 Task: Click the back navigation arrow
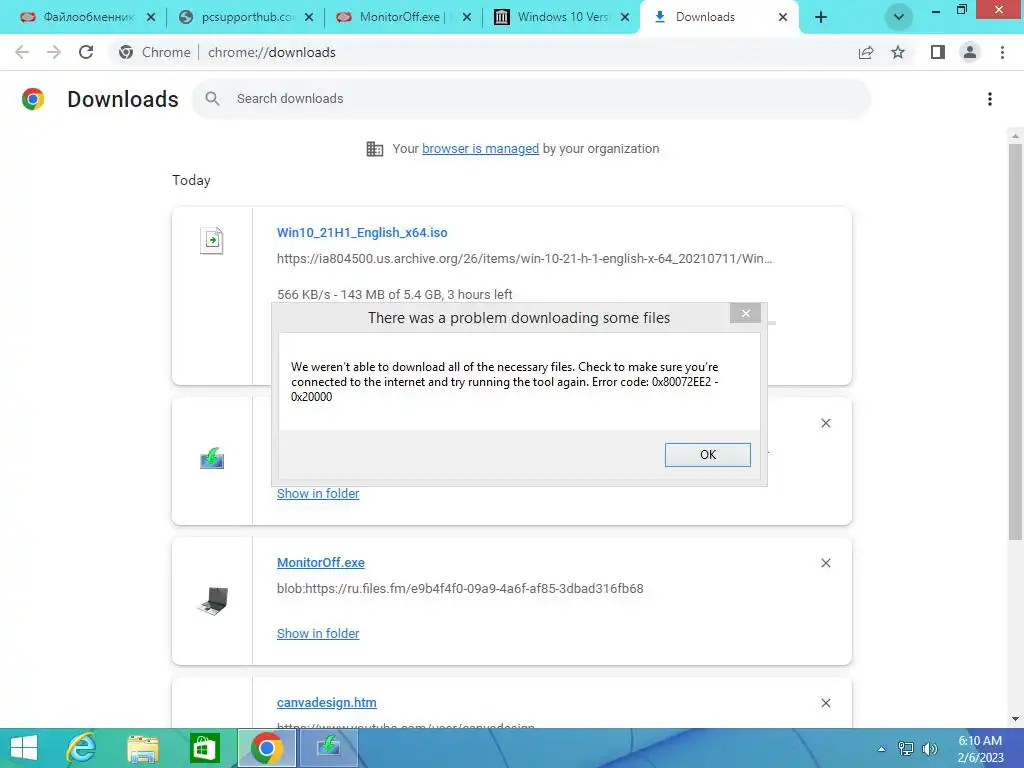click(22, 52)
